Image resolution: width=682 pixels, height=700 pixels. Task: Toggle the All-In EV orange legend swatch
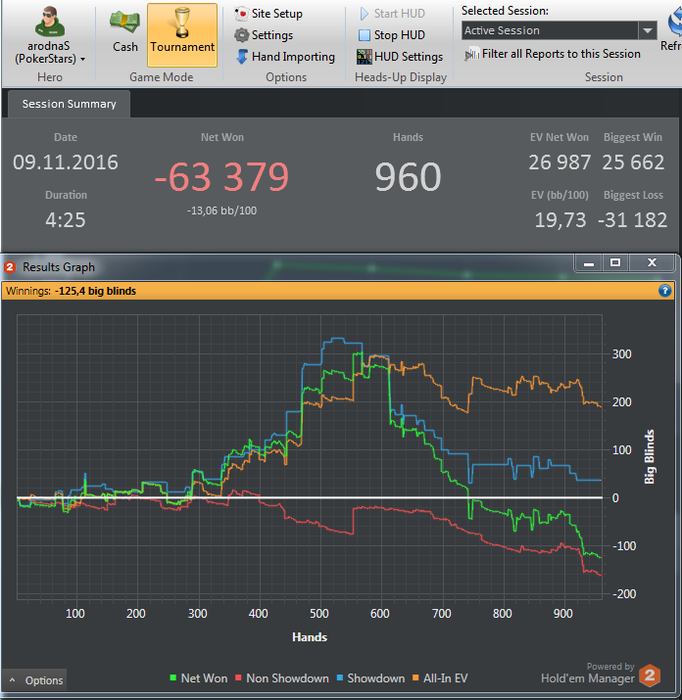tap(416, 678)
